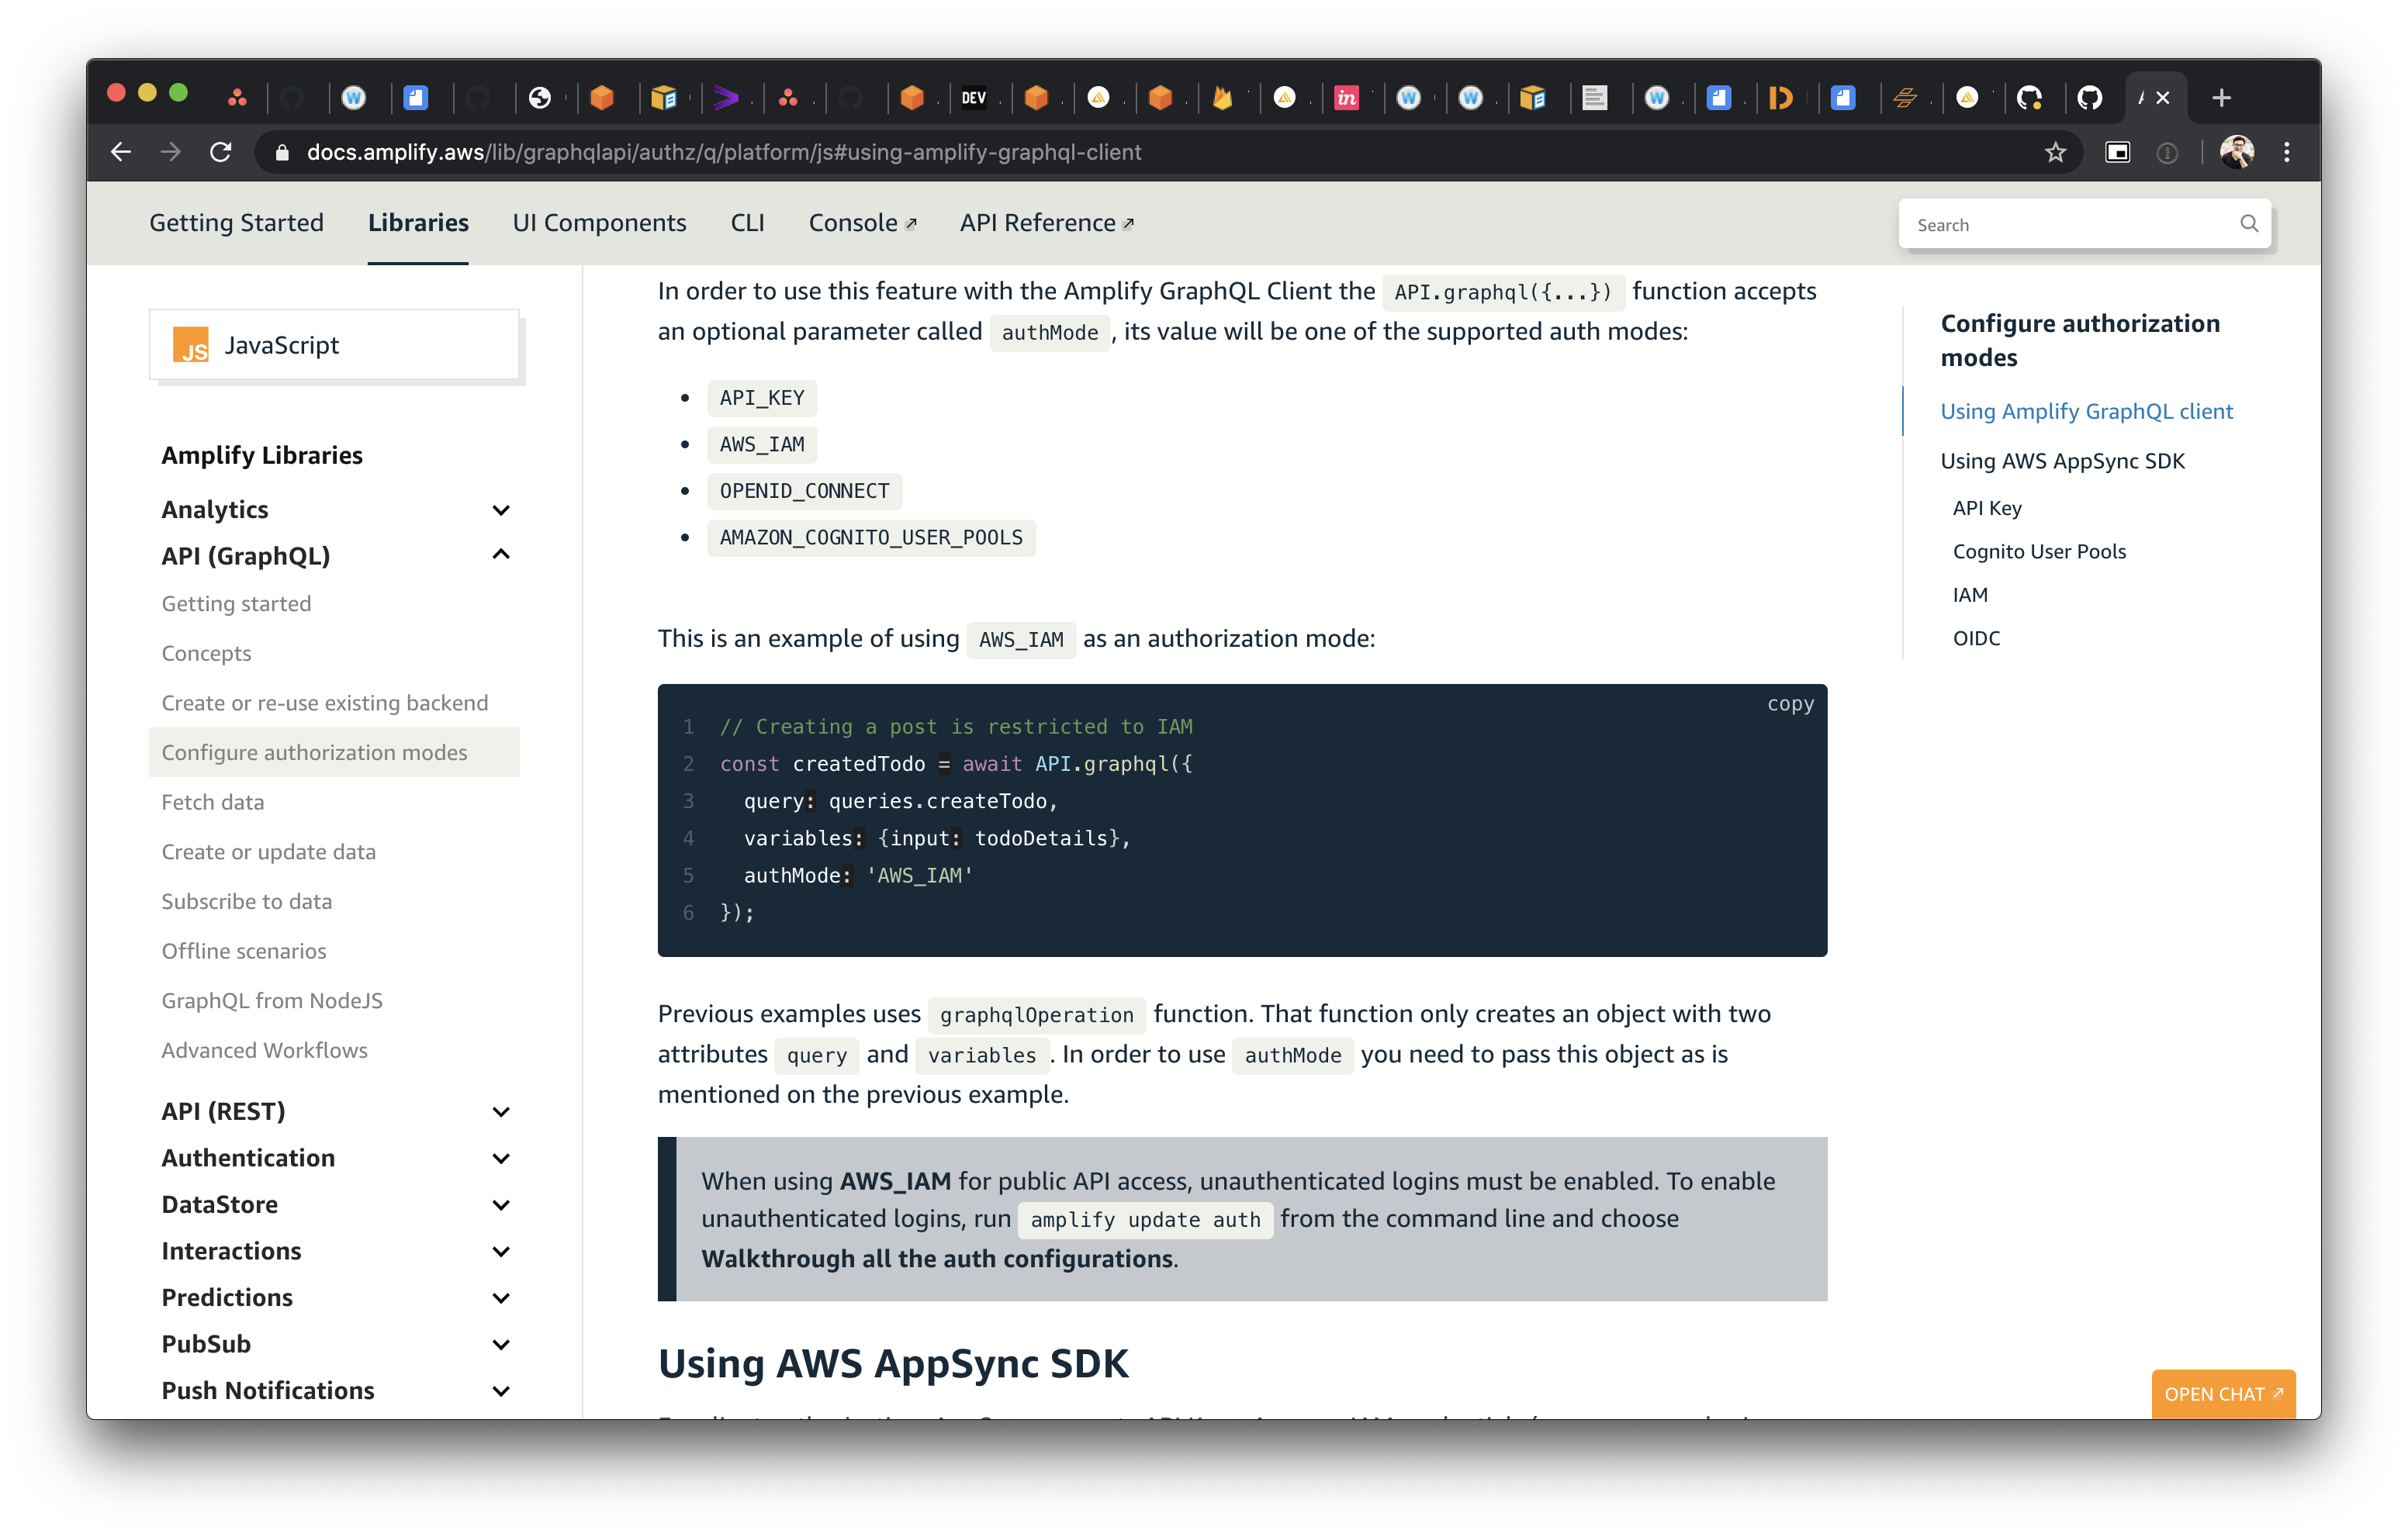Open the chat window
Viewport: 2408px width, 1534px height.
pyautogui.click(x=2222, y=1393)
